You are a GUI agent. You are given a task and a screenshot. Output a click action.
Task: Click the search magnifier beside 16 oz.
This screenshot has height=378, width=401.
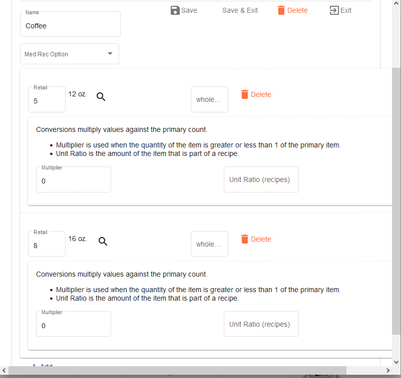pyautogui.click(x=103, y=241)
